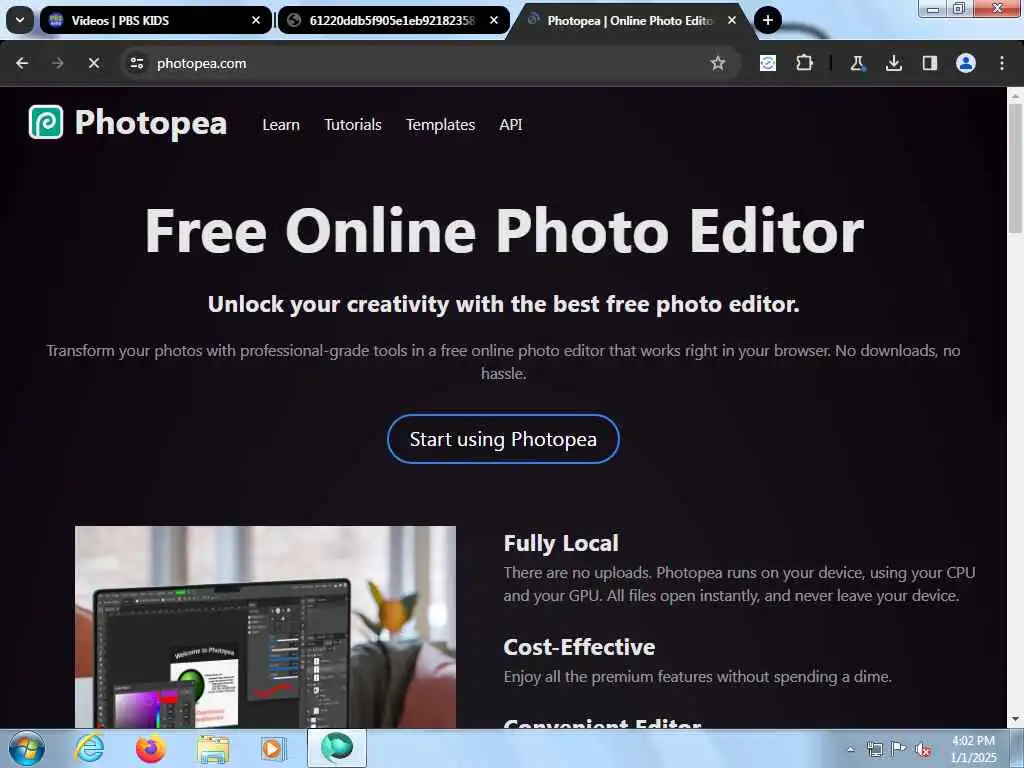1024x768 pixels.
Task: Open the Downloads tray icon
Action: 893,63
